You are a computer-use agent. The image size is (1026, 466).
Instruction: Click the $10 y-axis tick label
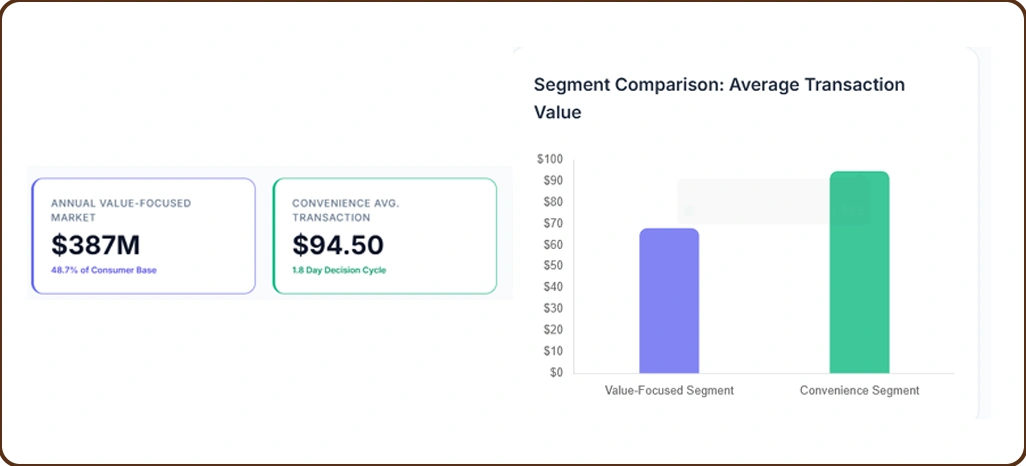[x=552, y=351]
